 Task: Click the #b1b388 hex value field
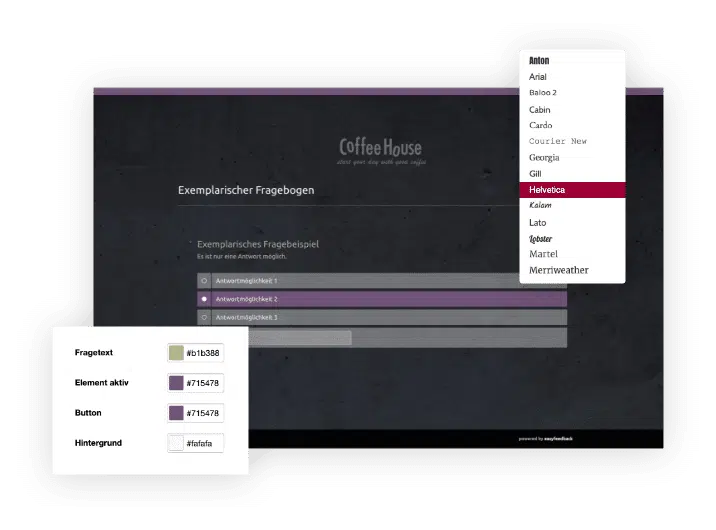203,354
